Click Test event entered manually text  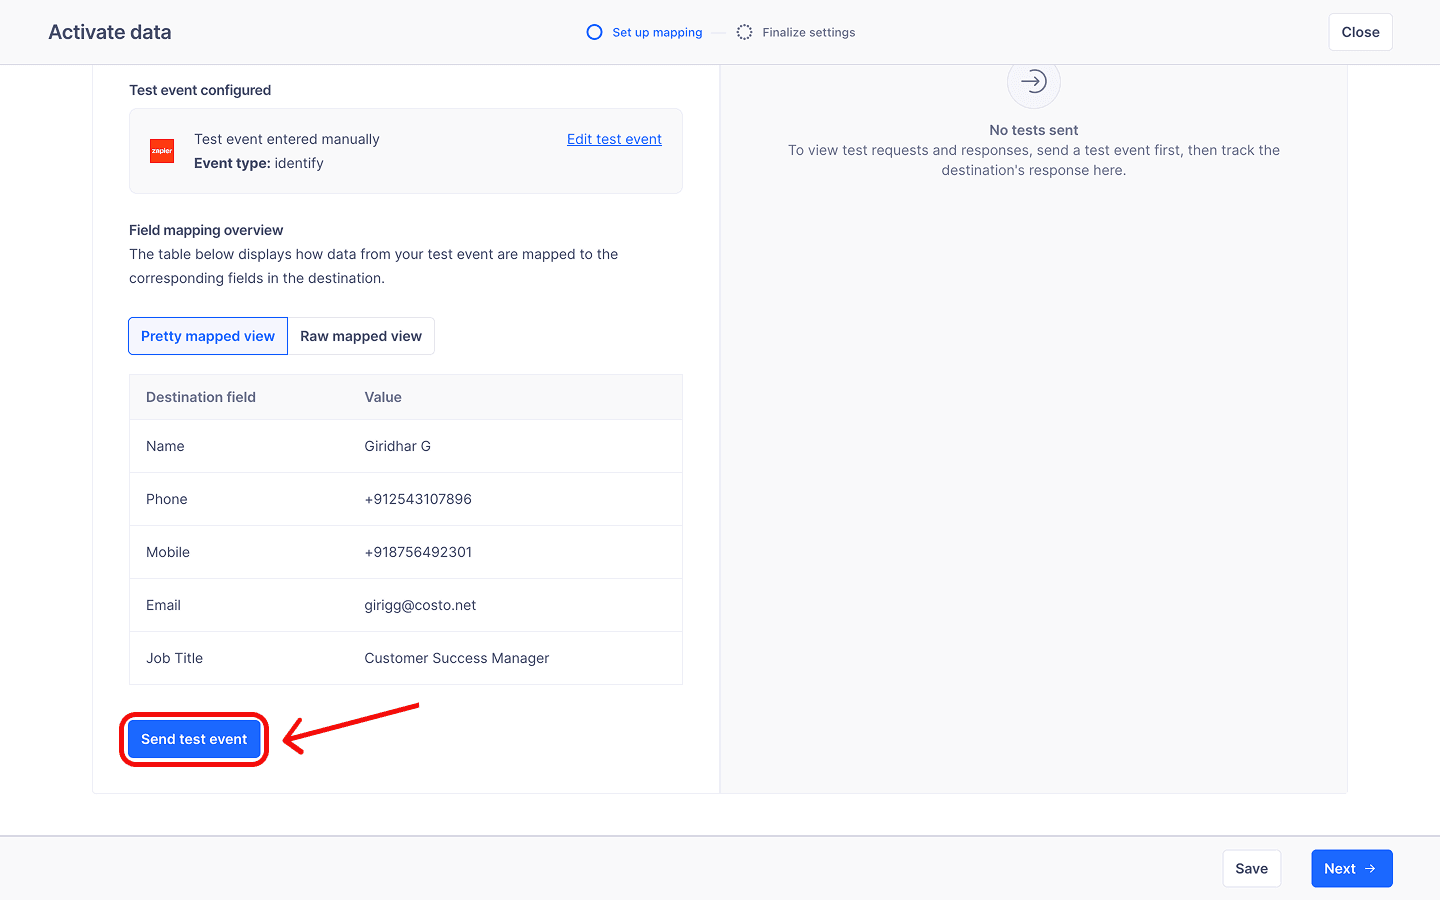coord(287,139)
